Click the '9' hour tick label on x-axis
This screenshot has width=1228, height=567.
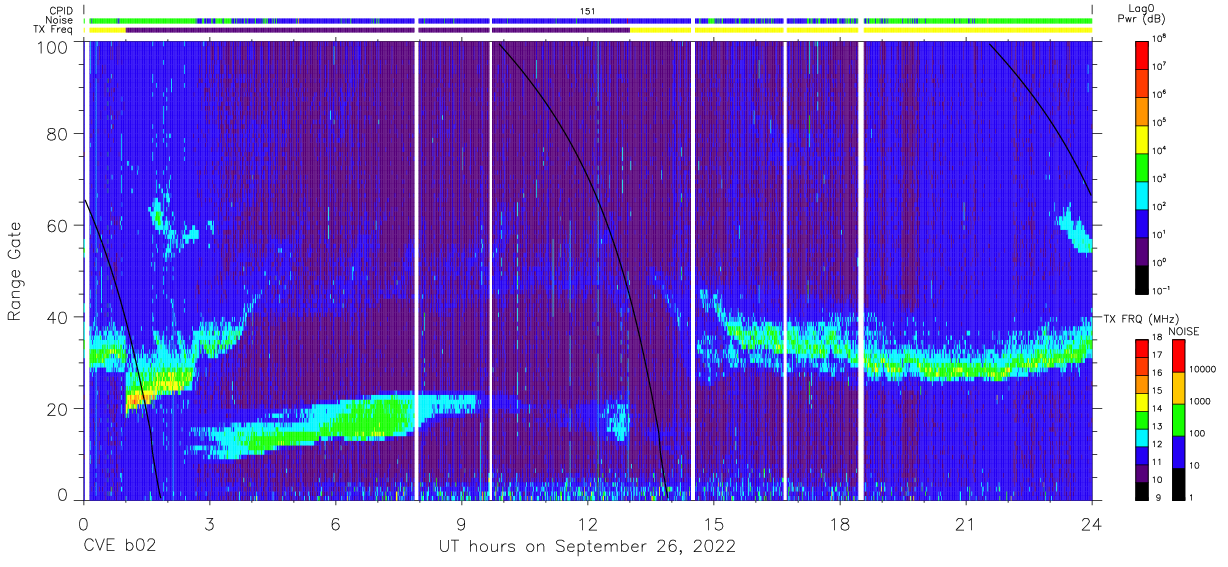pos(461,524)
